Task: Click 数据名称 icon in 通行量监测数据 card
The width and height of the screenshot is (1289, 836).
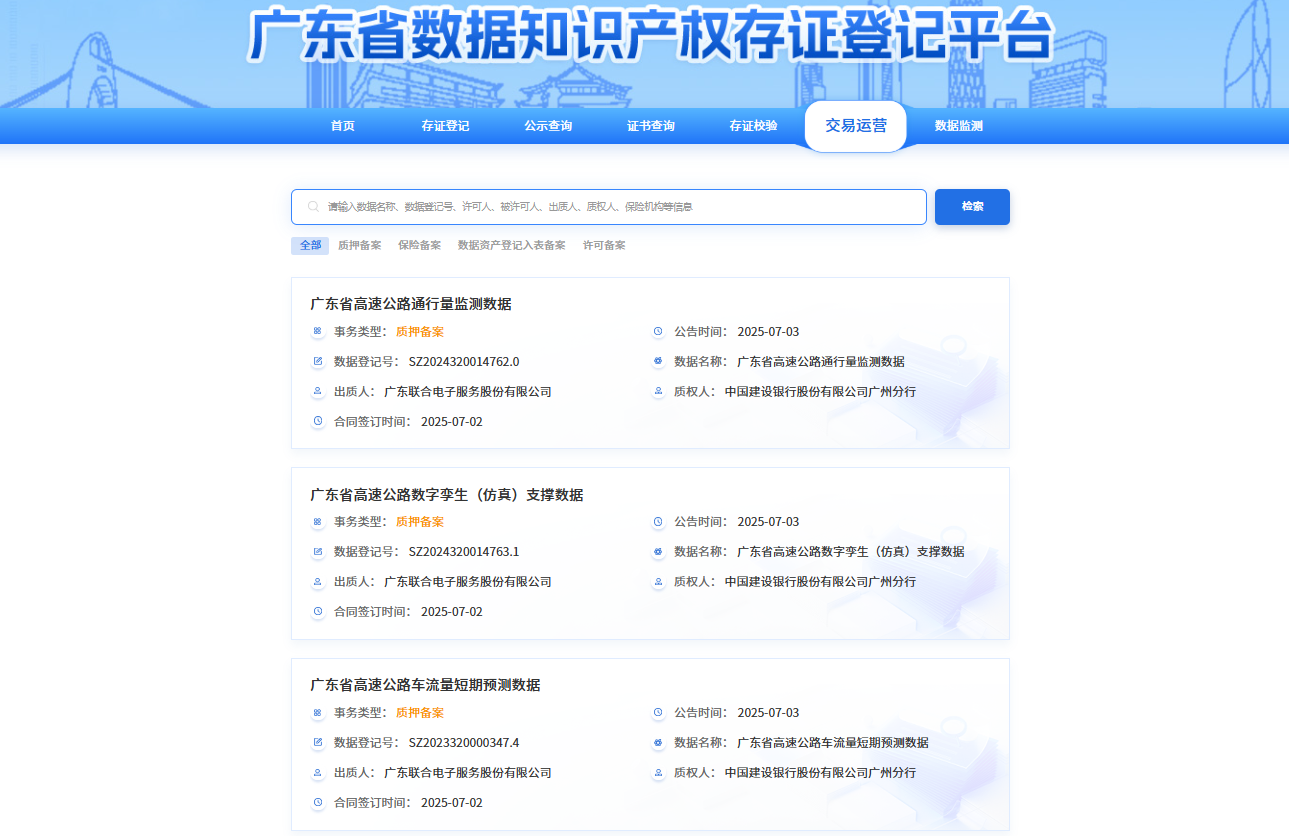Action: tap(658, 361)
